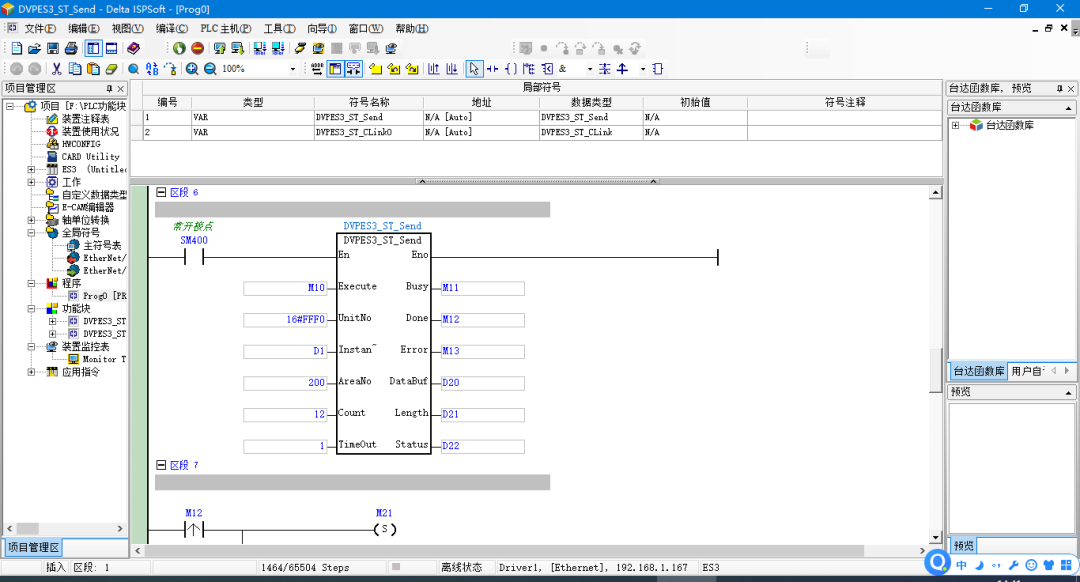Click the Download to PLC icon

click(x=238, y=48)
